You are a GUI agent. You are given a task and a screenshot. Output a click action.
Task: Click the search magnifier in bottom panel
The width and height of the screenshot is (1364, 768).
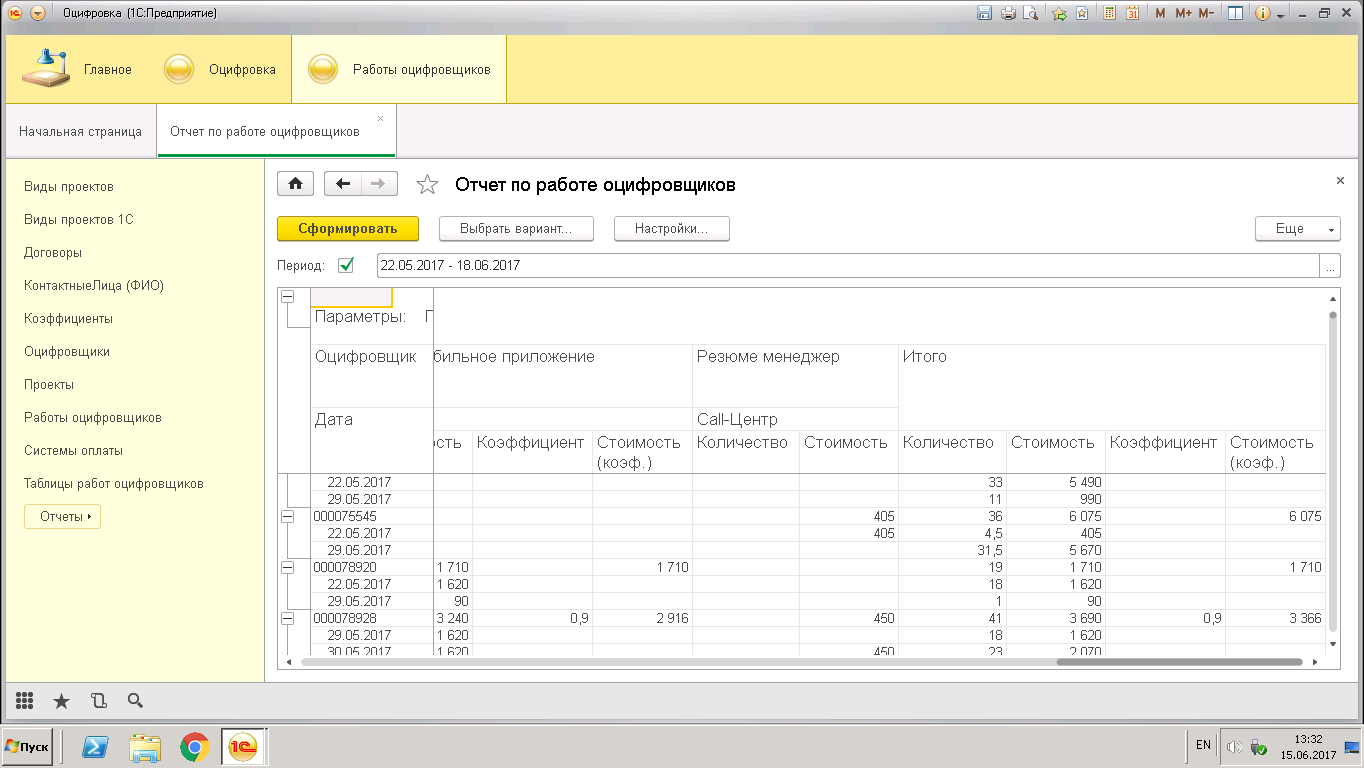click(x=135, y=701)
